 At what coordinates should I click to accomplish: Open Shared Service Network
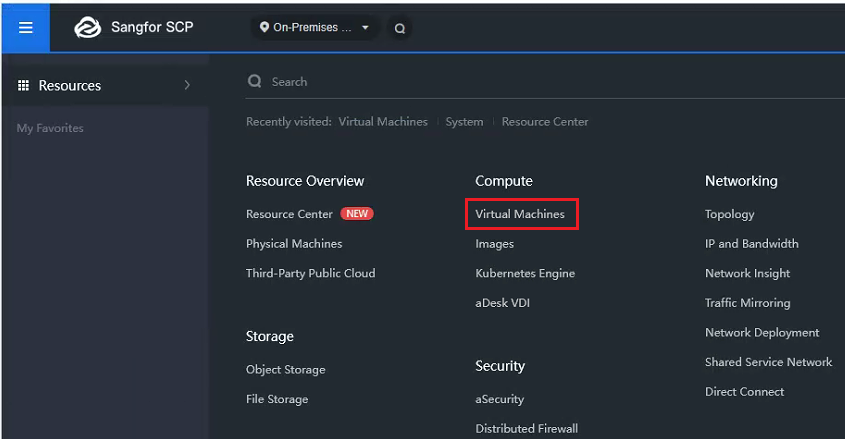tap(768, 362)
